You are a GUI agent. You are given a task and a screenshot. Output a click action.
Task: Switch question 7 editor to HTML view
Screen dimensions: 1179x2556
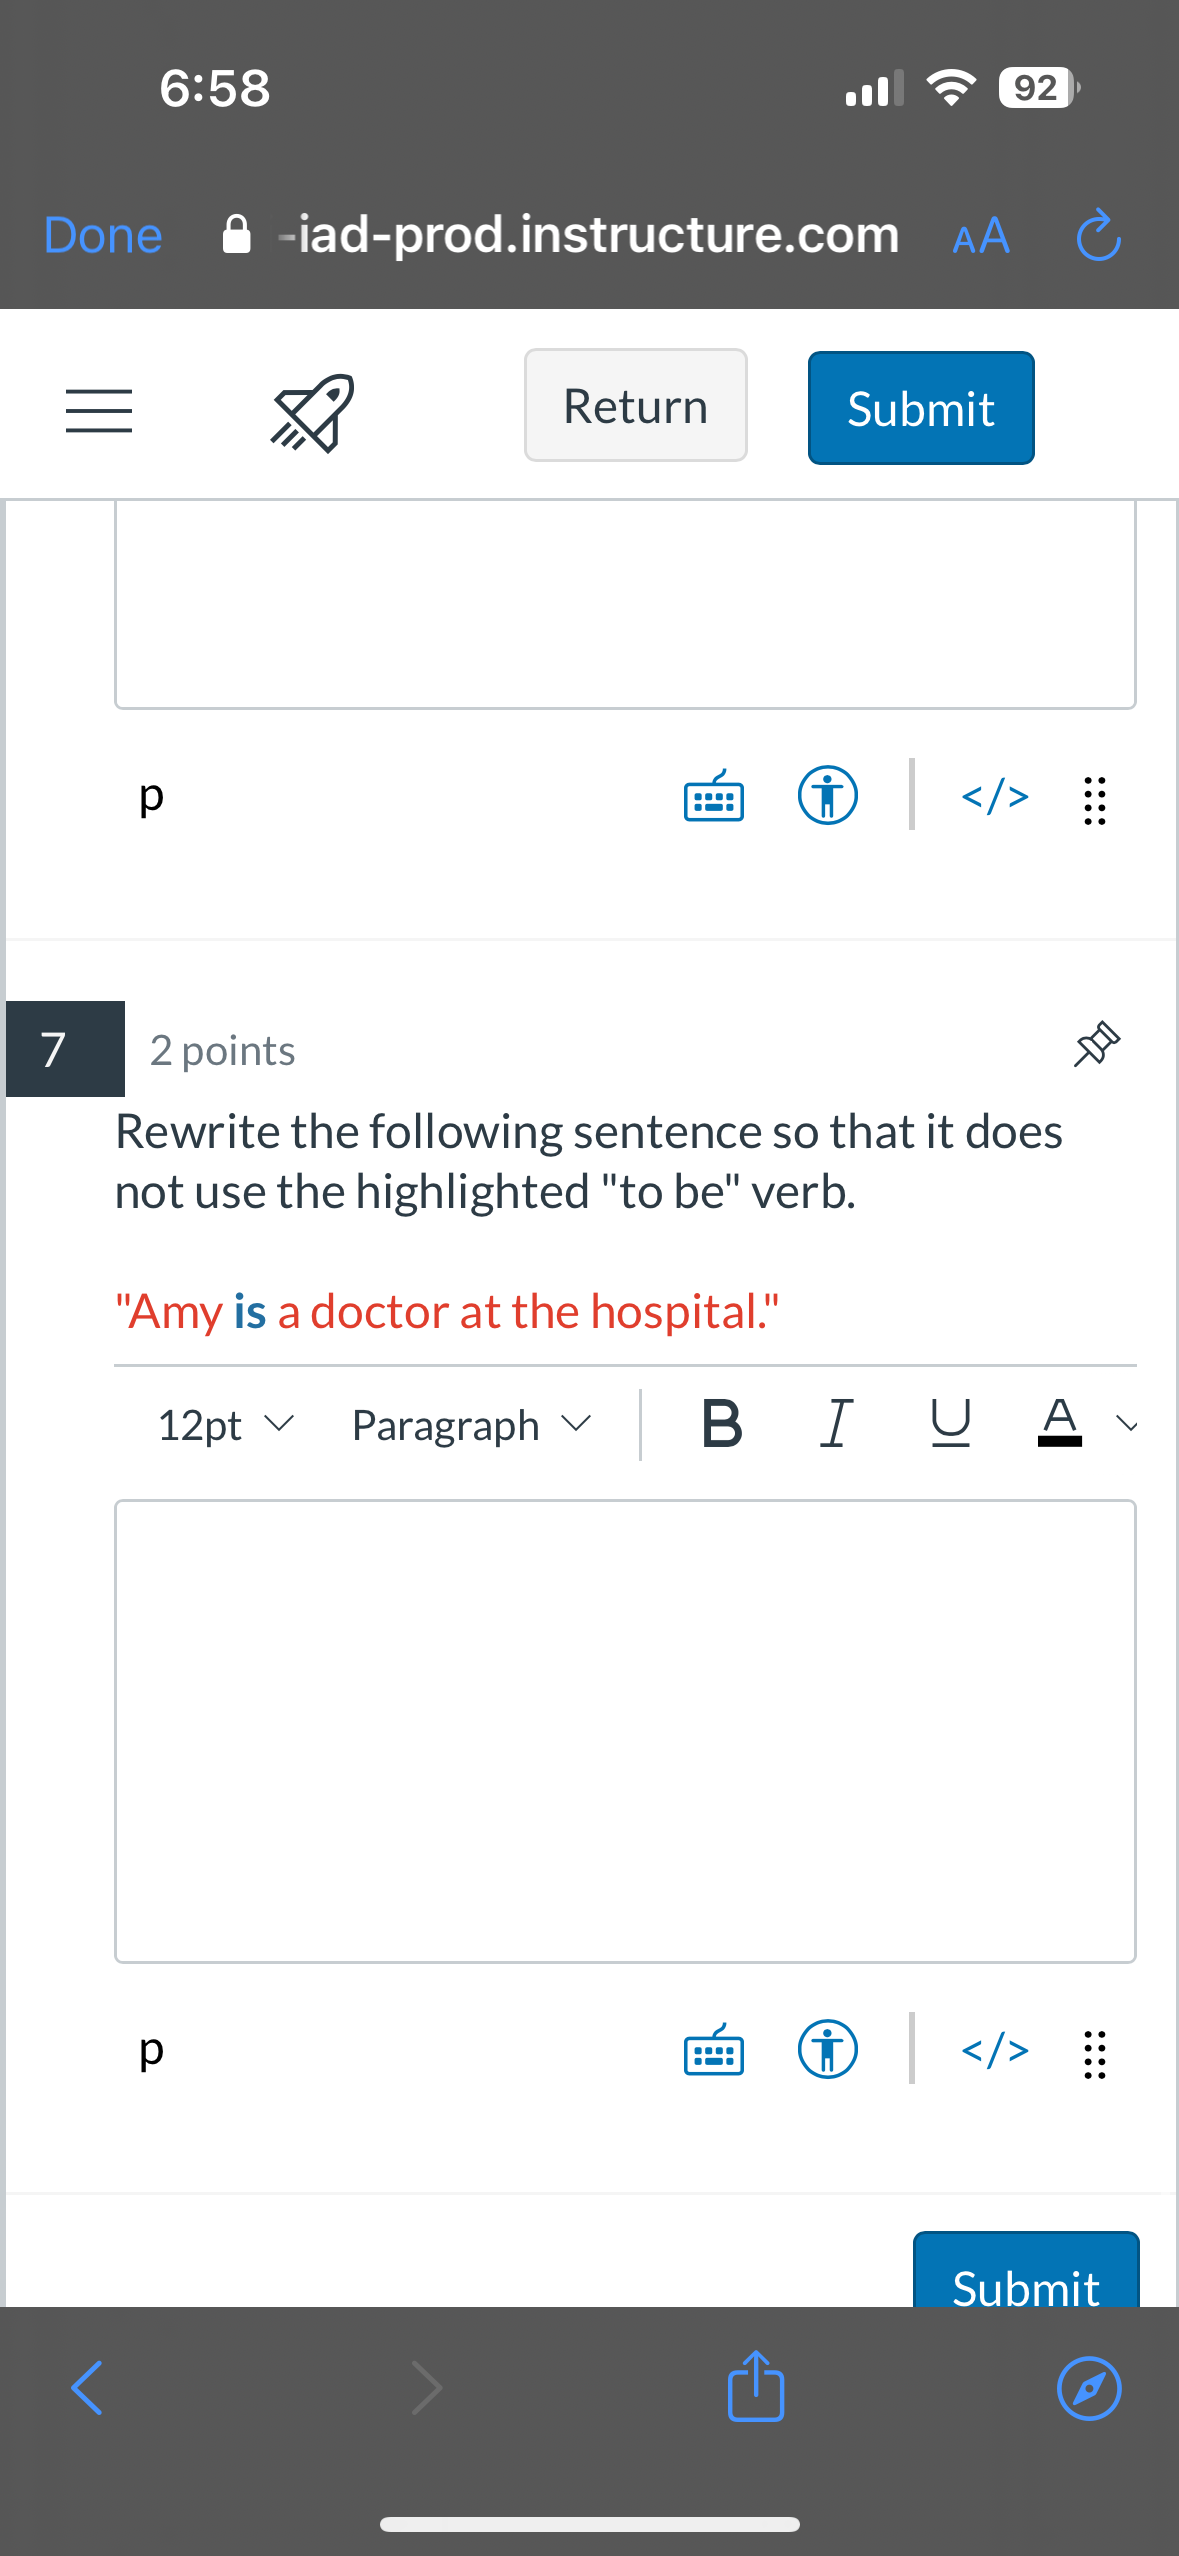(x=995, y=2050)
